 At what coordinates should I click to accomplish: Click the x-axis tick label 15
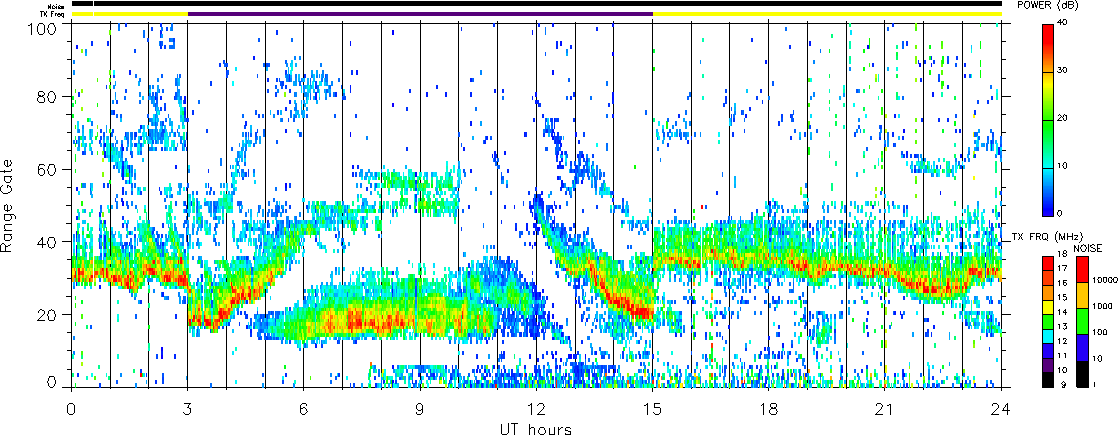pyautogui.click(x=652, y=409)
